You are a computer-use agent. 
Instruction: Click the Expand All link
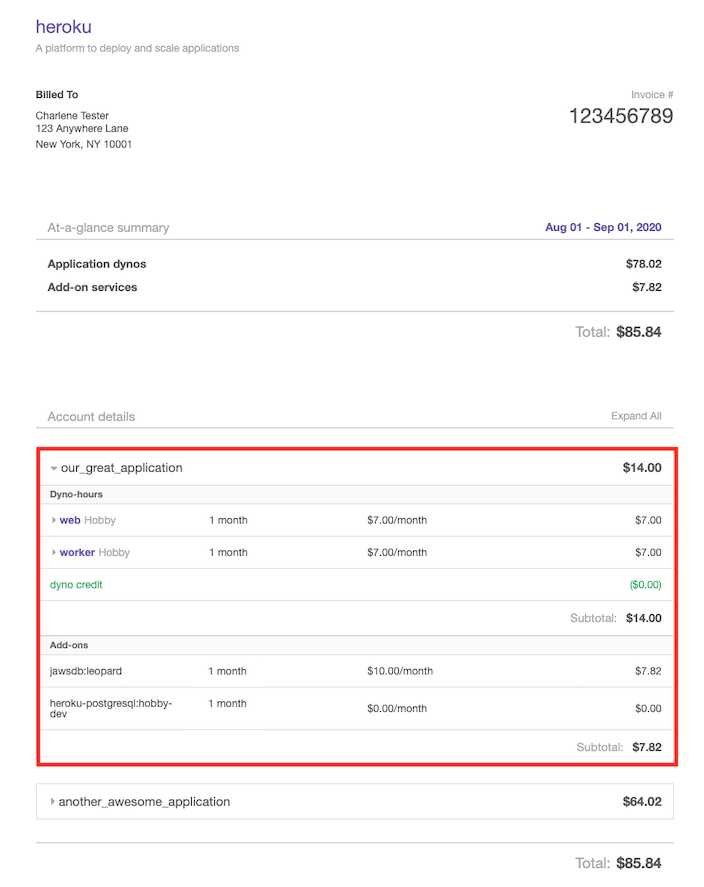click(x=635, y=416)
